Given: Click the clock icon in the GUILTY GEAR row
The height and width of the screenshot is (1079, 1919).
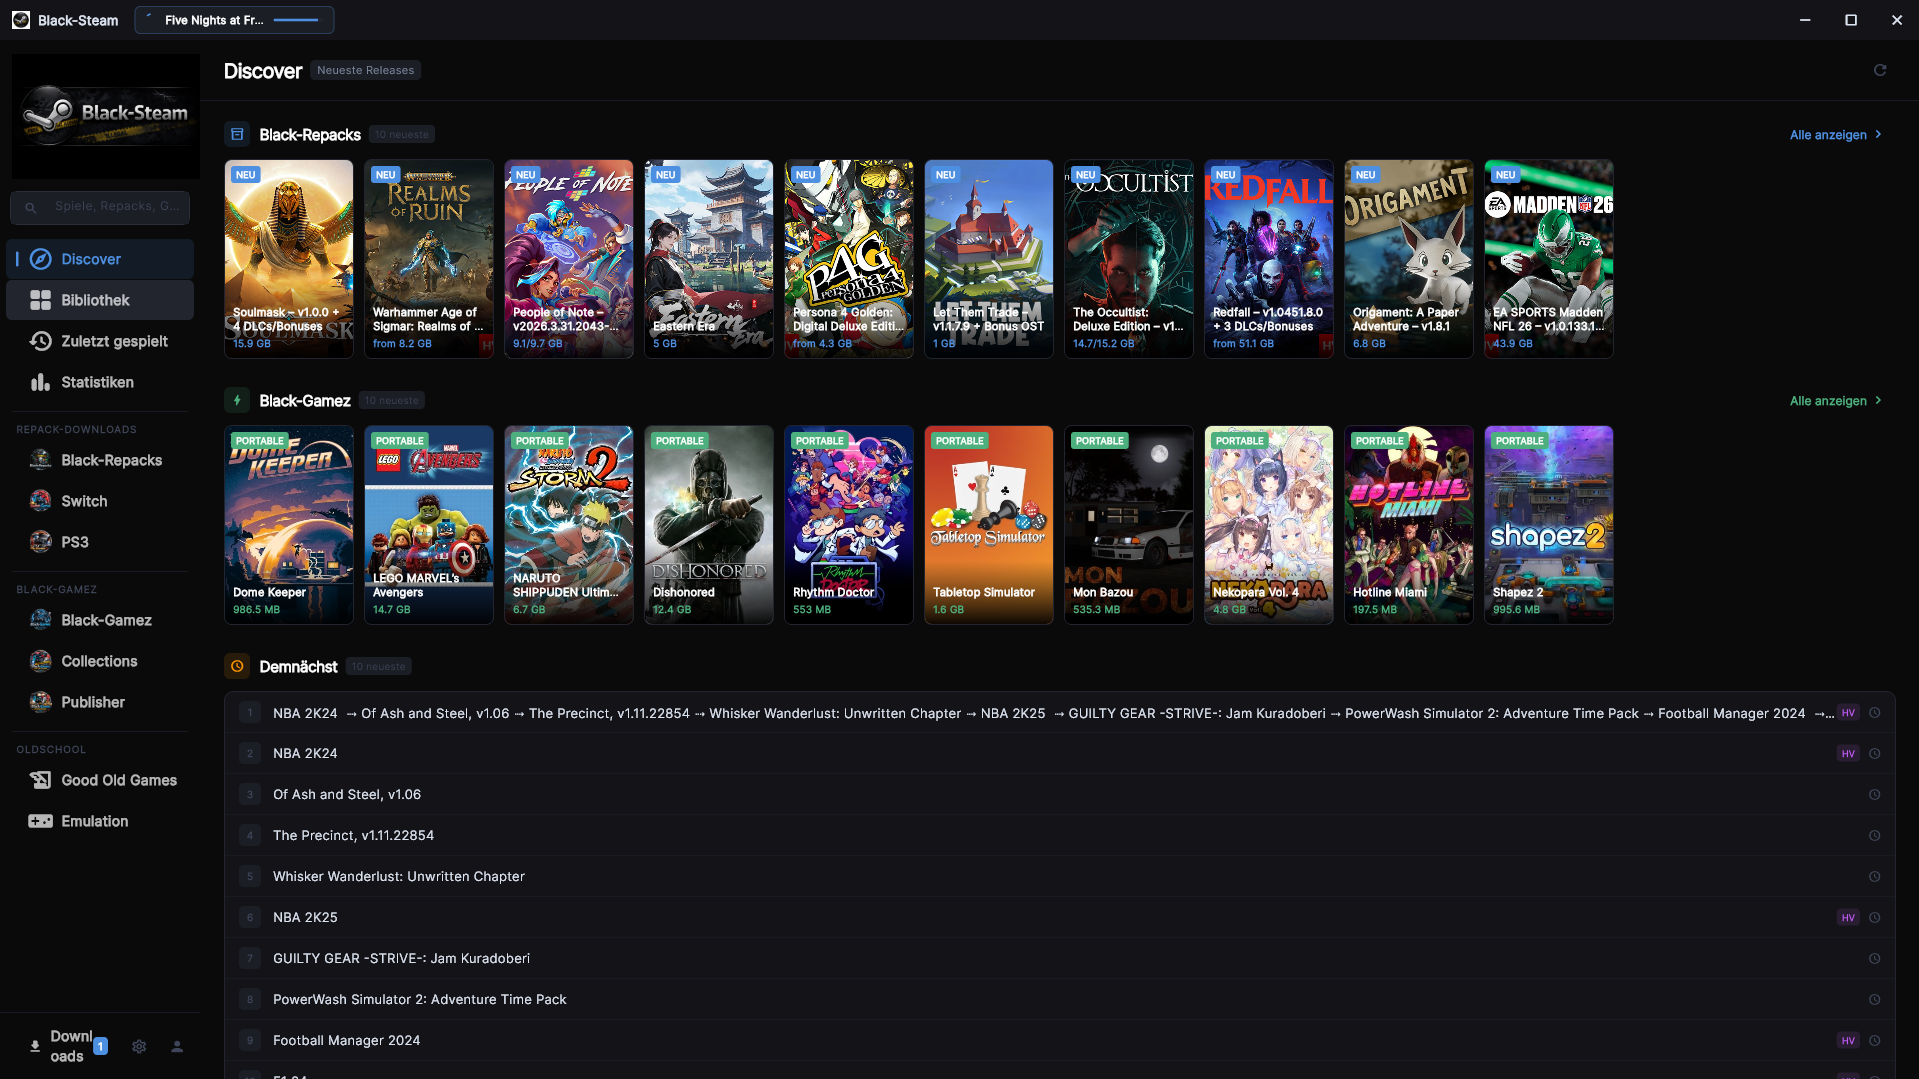Looking at the screenshot, I should click(x=1875, y=958).
